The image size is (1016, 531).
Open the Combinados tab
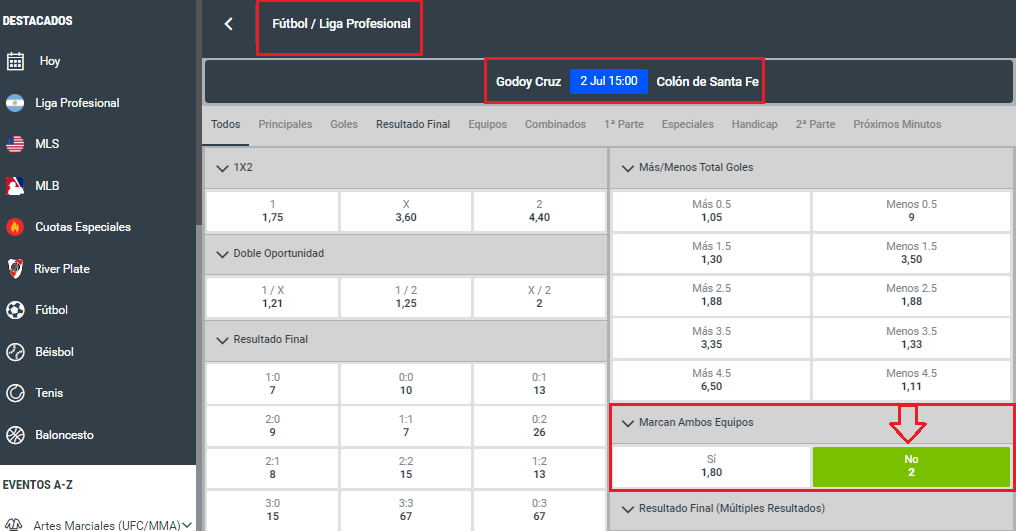[x=555, y=124]
